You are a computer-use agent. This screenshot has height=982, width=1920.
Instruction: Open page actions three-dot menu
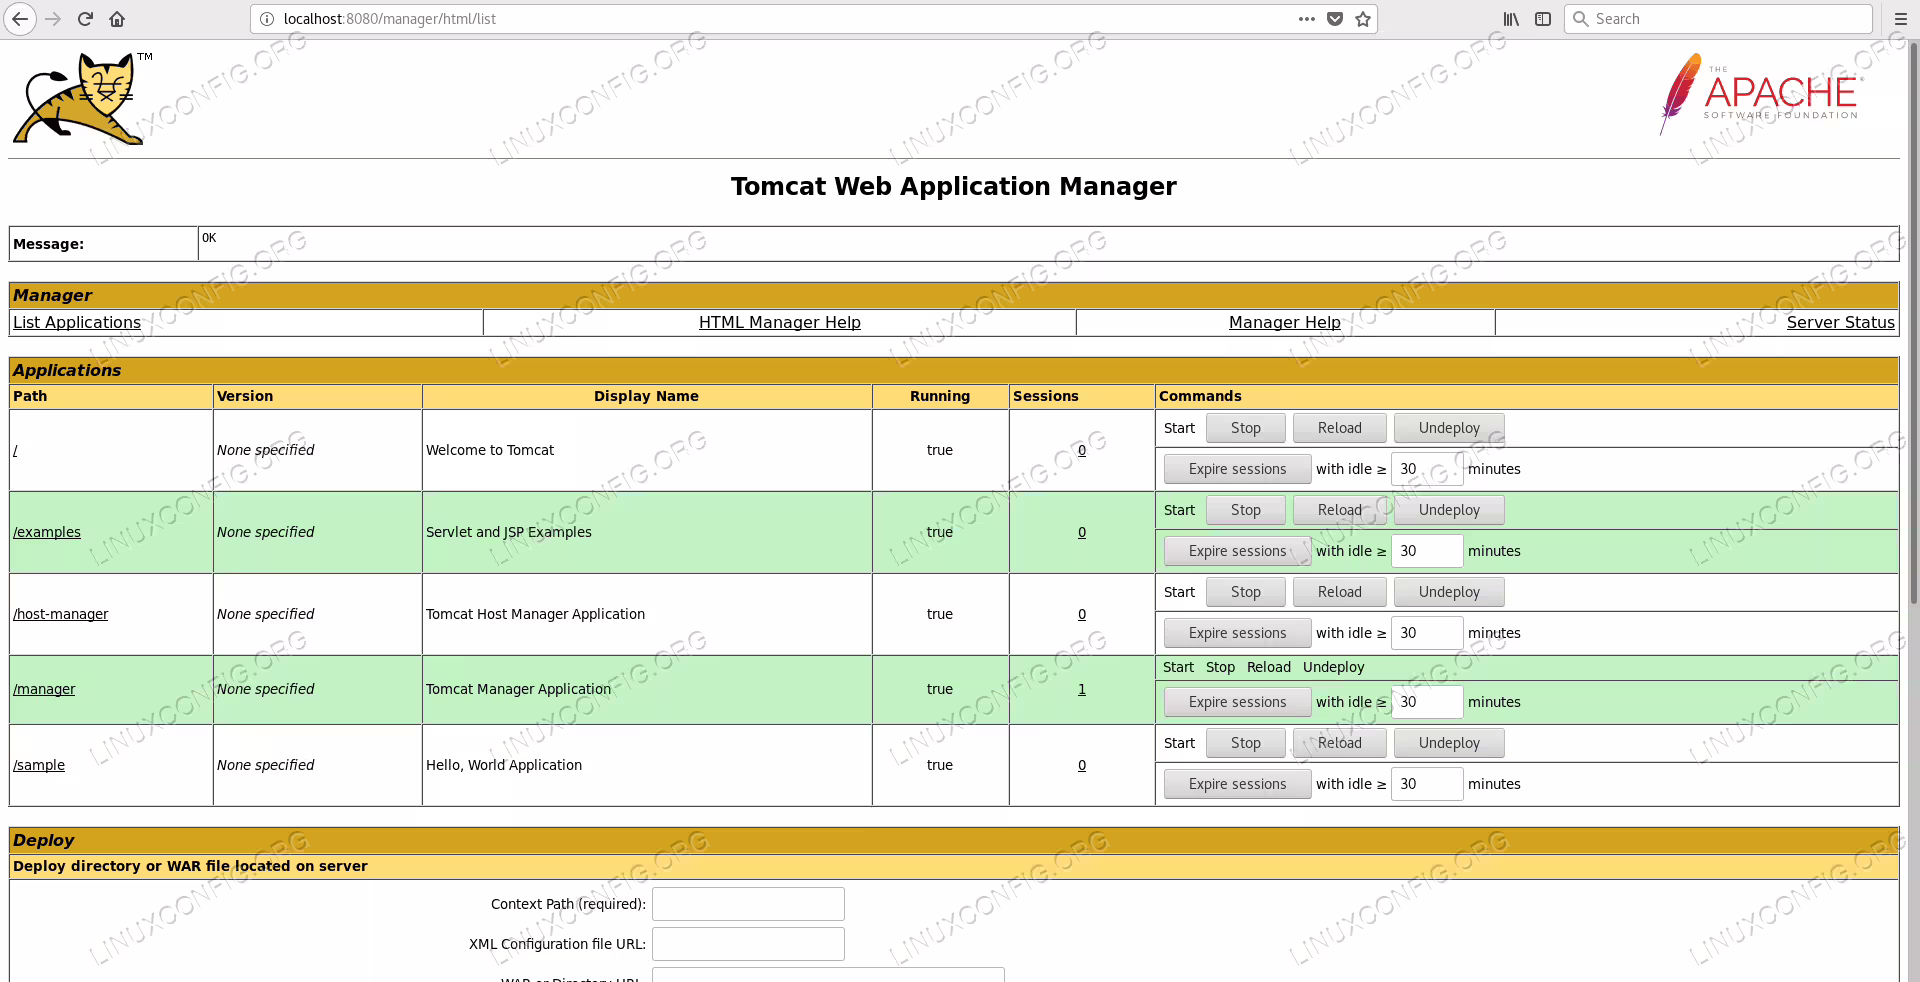pyautogui.click(x=1307, y=19)
